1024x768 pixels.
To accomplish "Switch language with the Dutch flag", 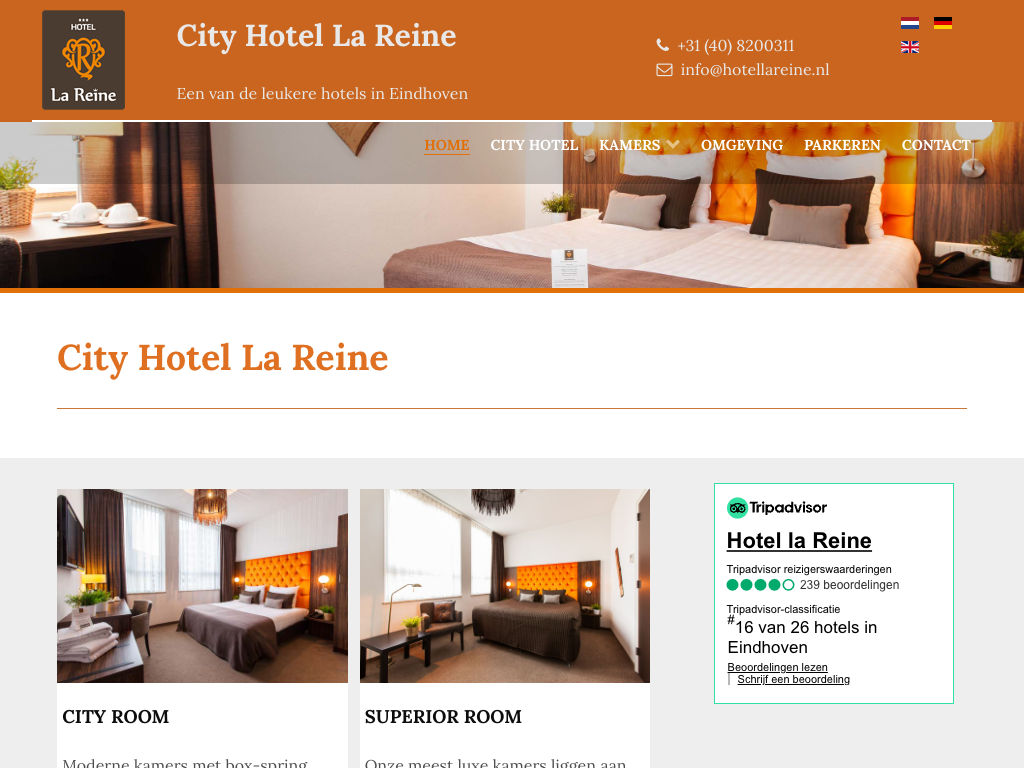I will 910,24.
